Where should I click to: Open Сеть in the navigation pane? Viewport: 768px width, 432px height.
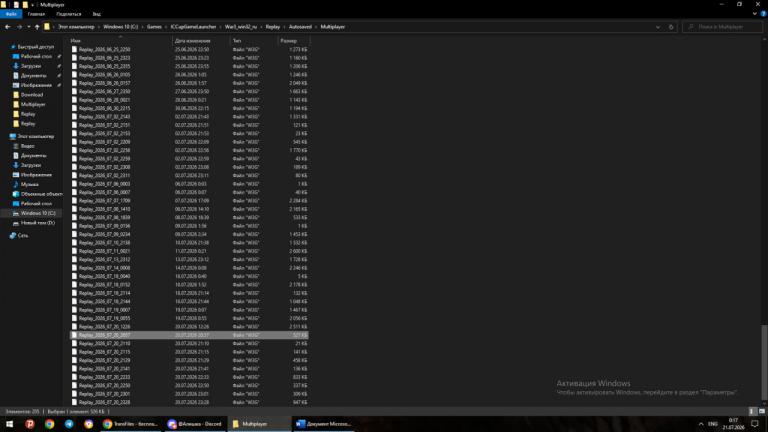[23, 236]
